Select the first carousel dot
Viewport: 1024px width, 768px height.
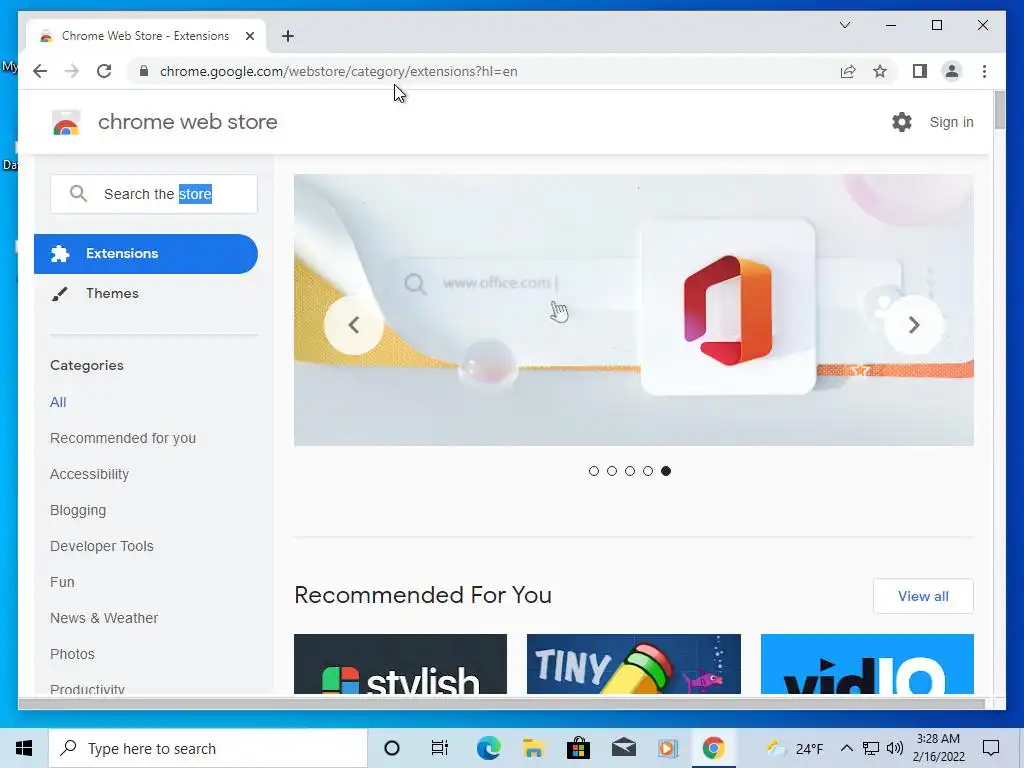tap(594, 471)
